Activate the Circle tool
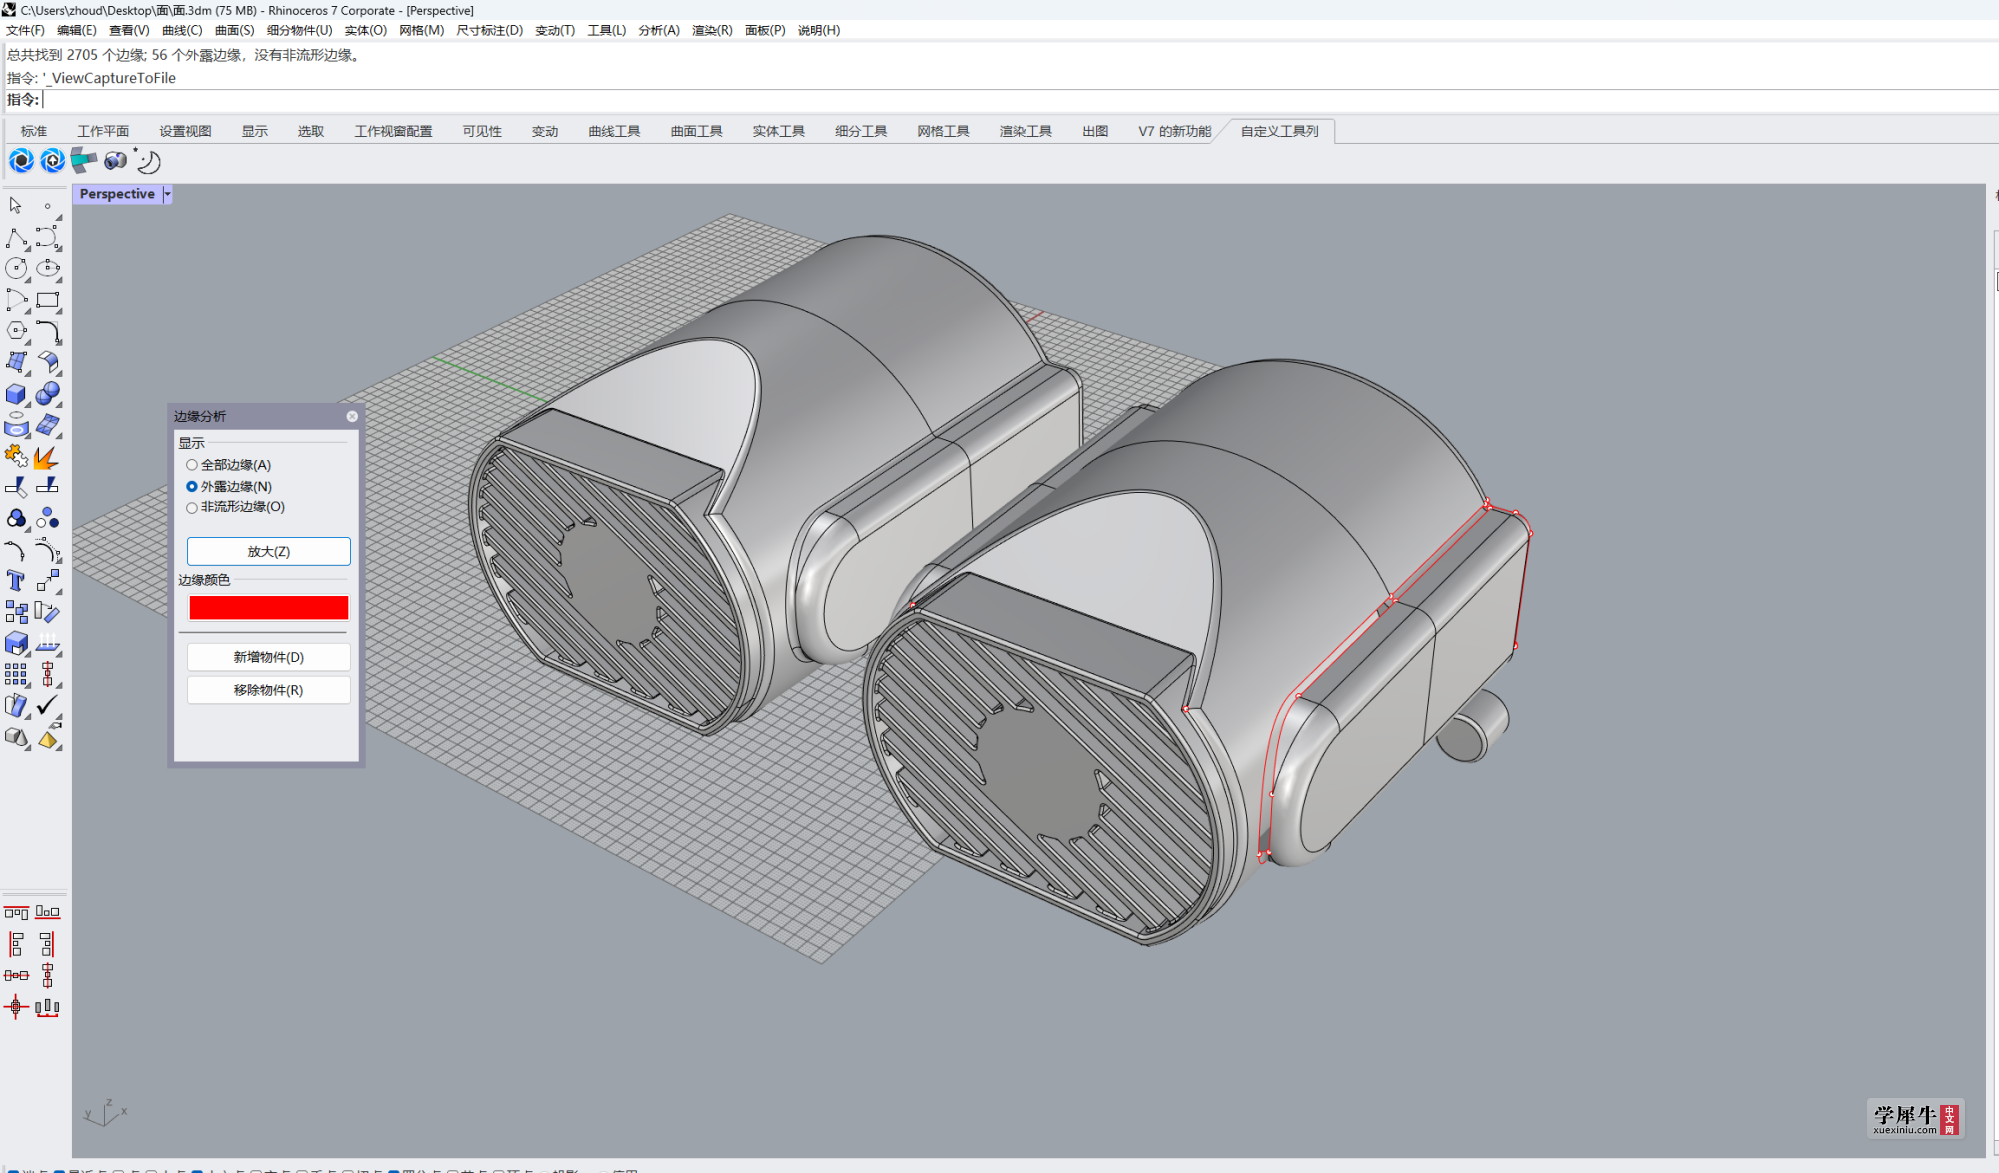 click(x=16, y=268)
